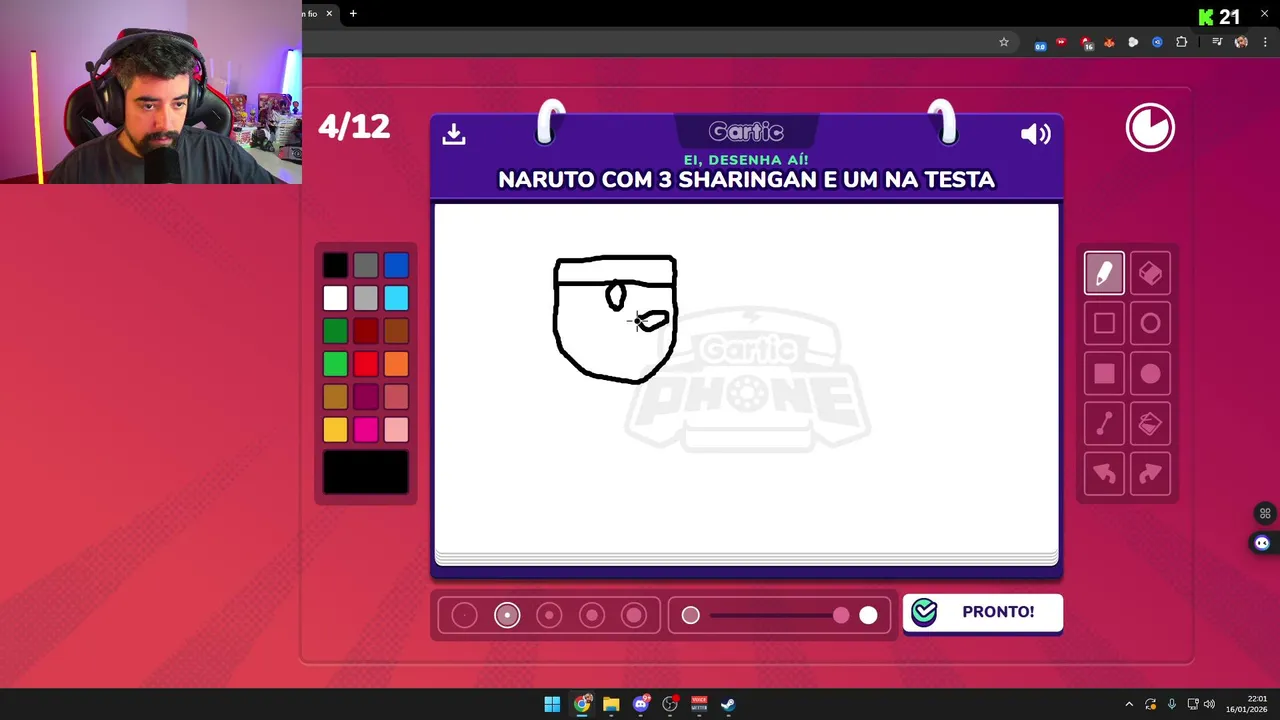Click the orange fox browser extension

[x=1109, y=42]
